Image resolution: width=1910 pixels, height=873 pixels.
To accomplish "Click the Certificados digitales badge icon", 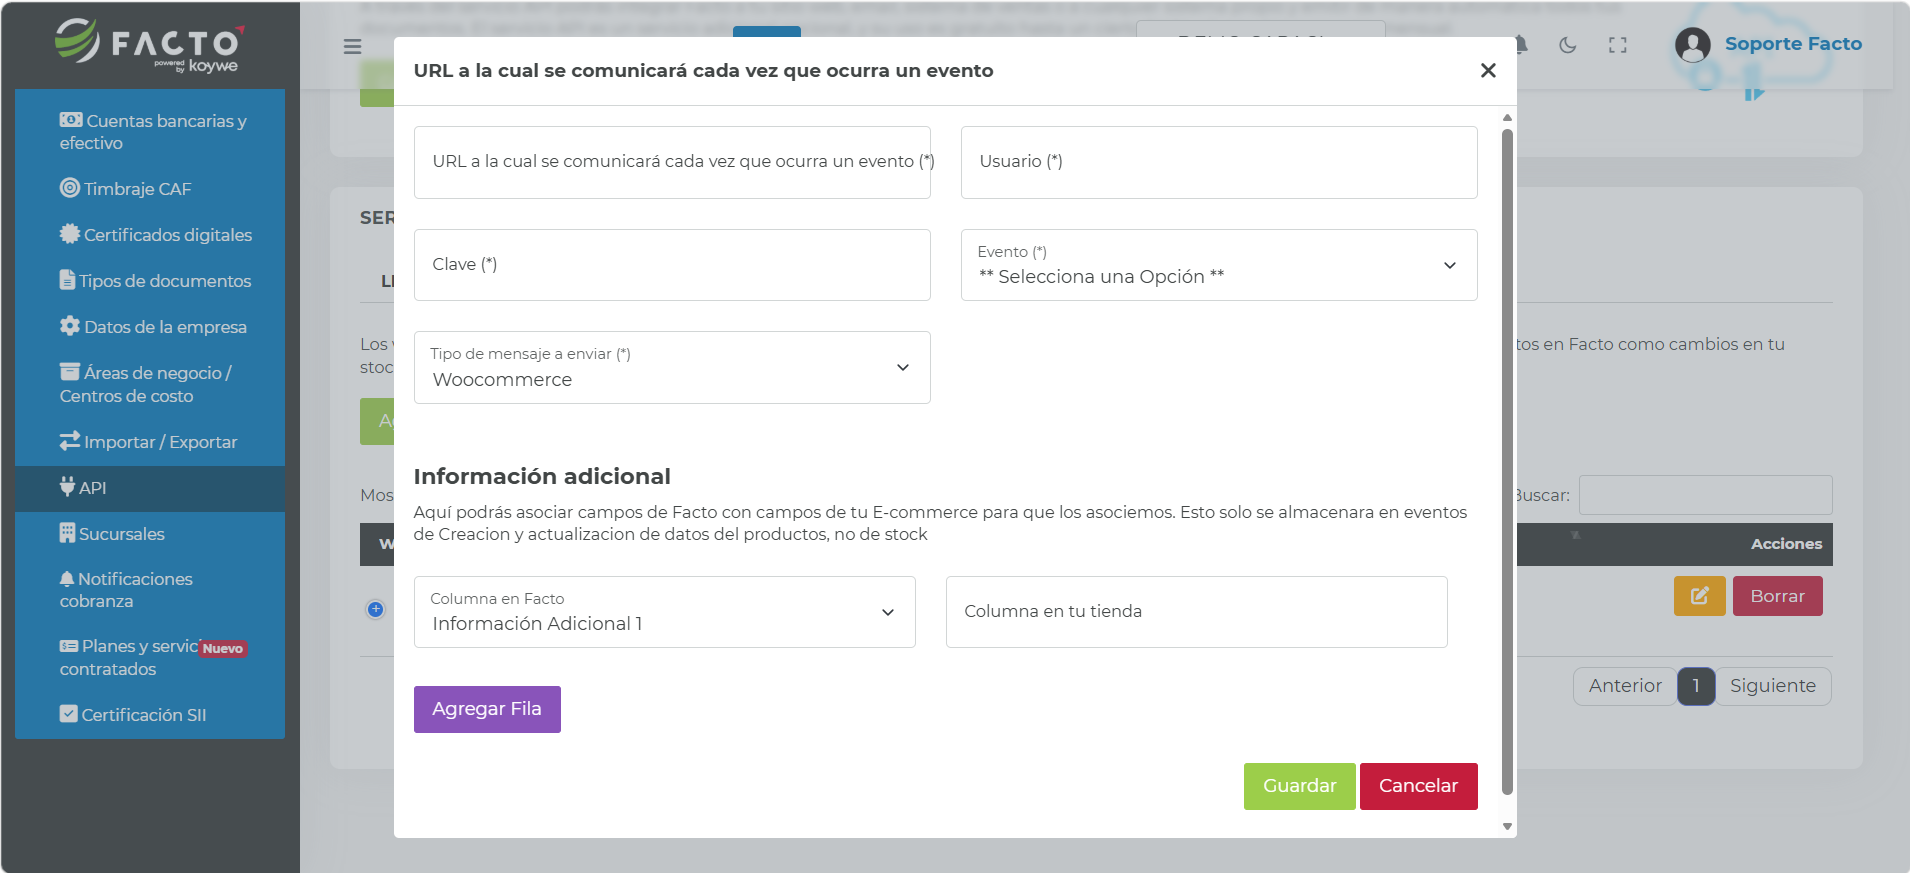I will 70,233.
